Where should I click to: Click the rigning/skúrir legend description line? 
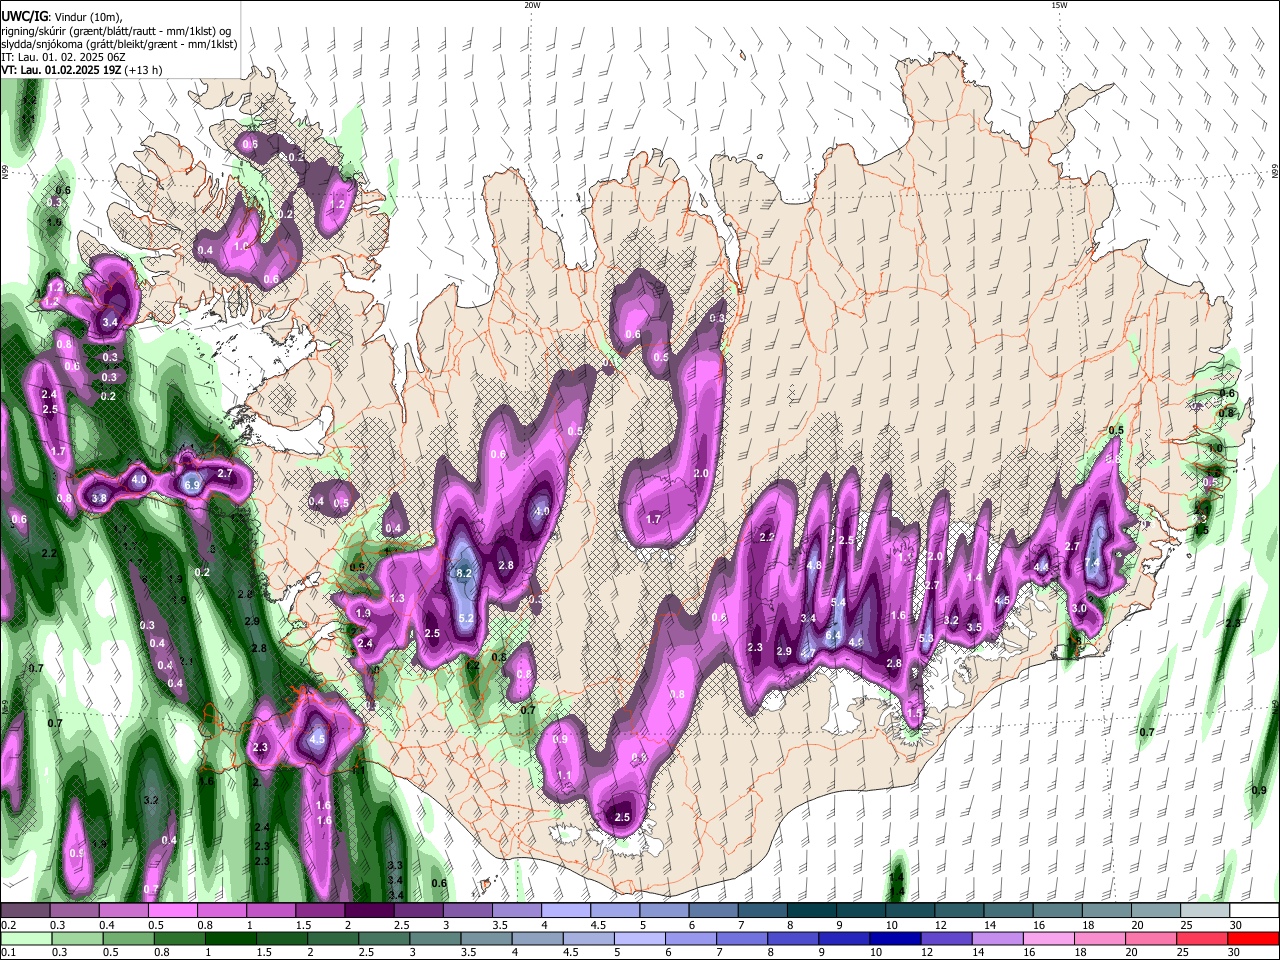pos(118,31)
